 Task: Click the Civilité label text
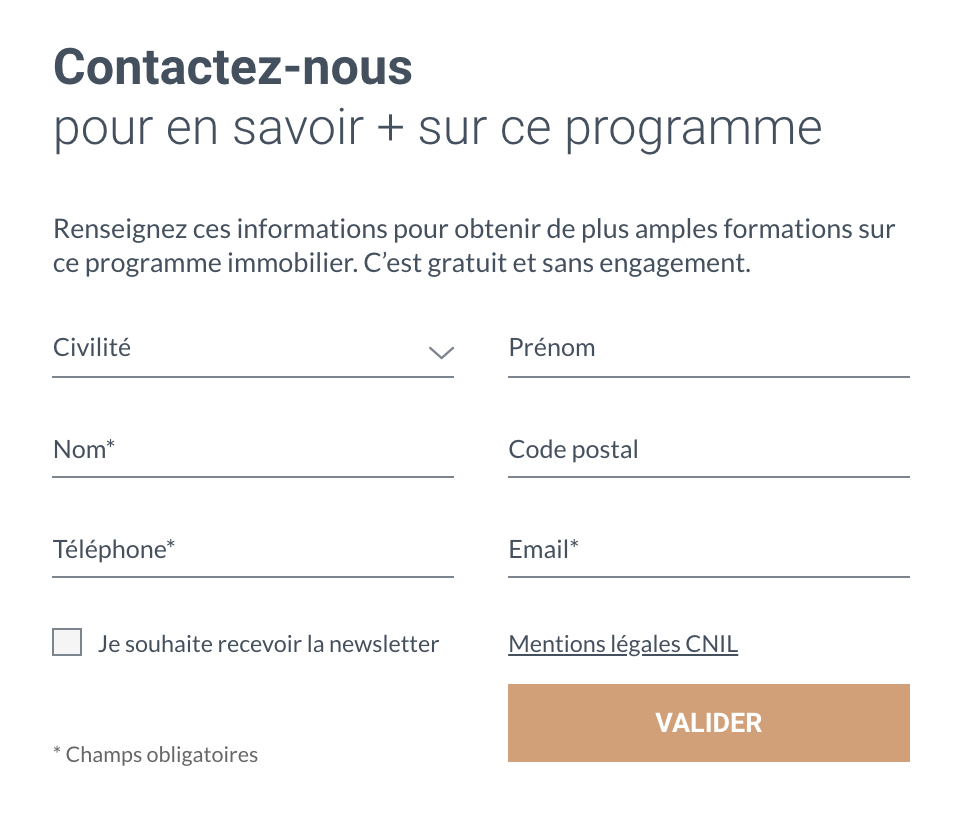pos(92,347)
